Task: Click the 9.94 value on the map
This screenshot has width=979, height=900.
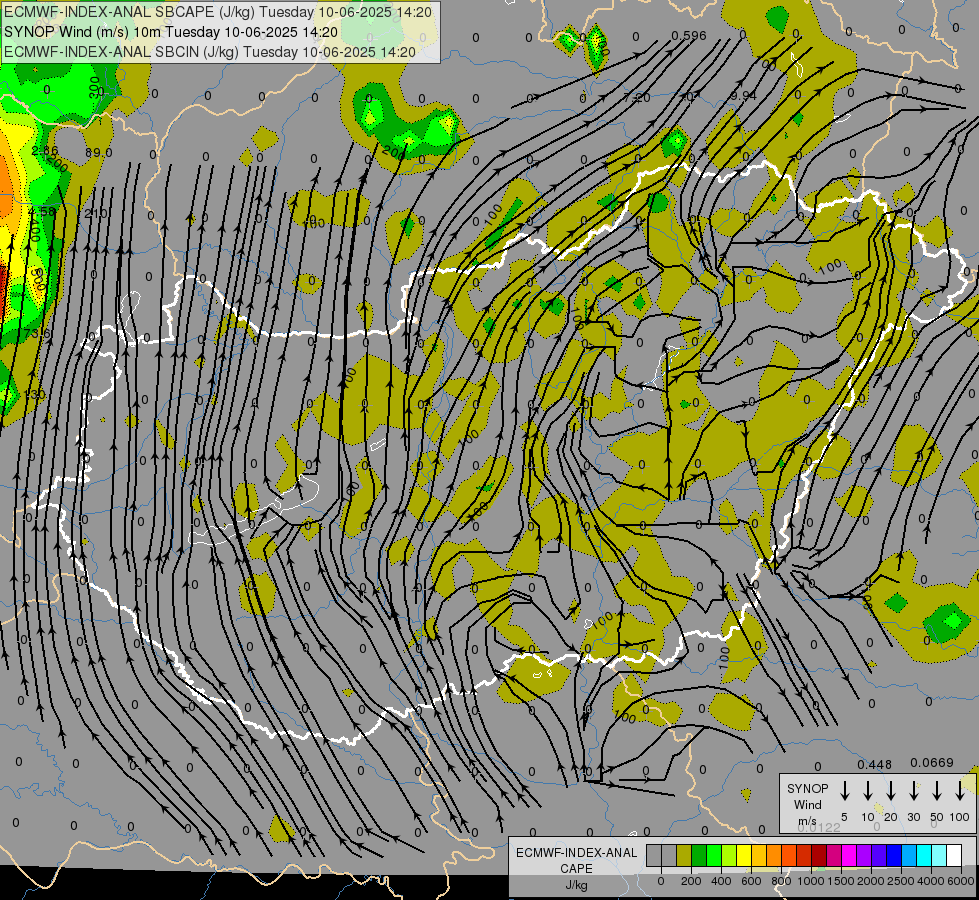Action: [x=743, y=95]
